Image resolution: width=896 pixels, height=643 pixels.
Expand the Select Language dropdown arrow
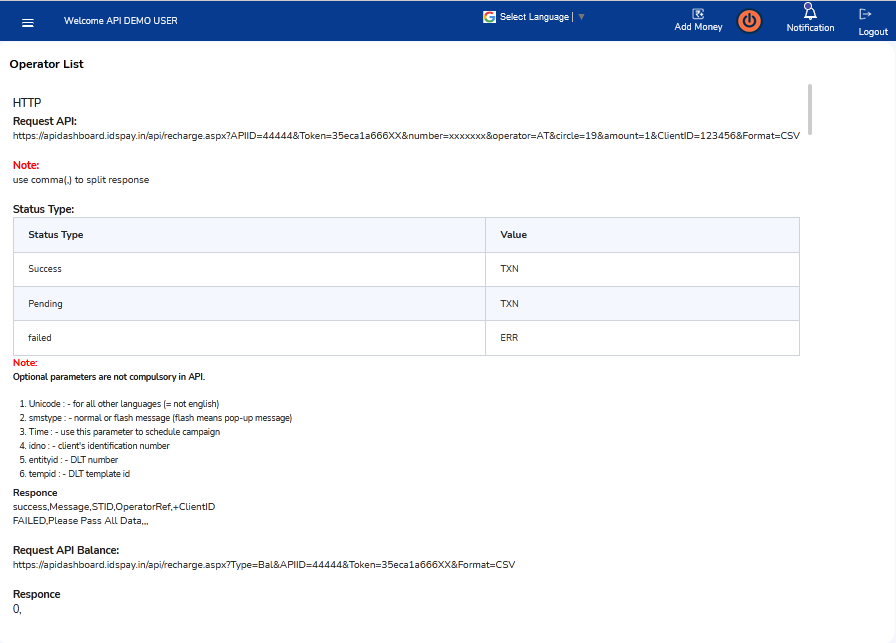[582, 17]
